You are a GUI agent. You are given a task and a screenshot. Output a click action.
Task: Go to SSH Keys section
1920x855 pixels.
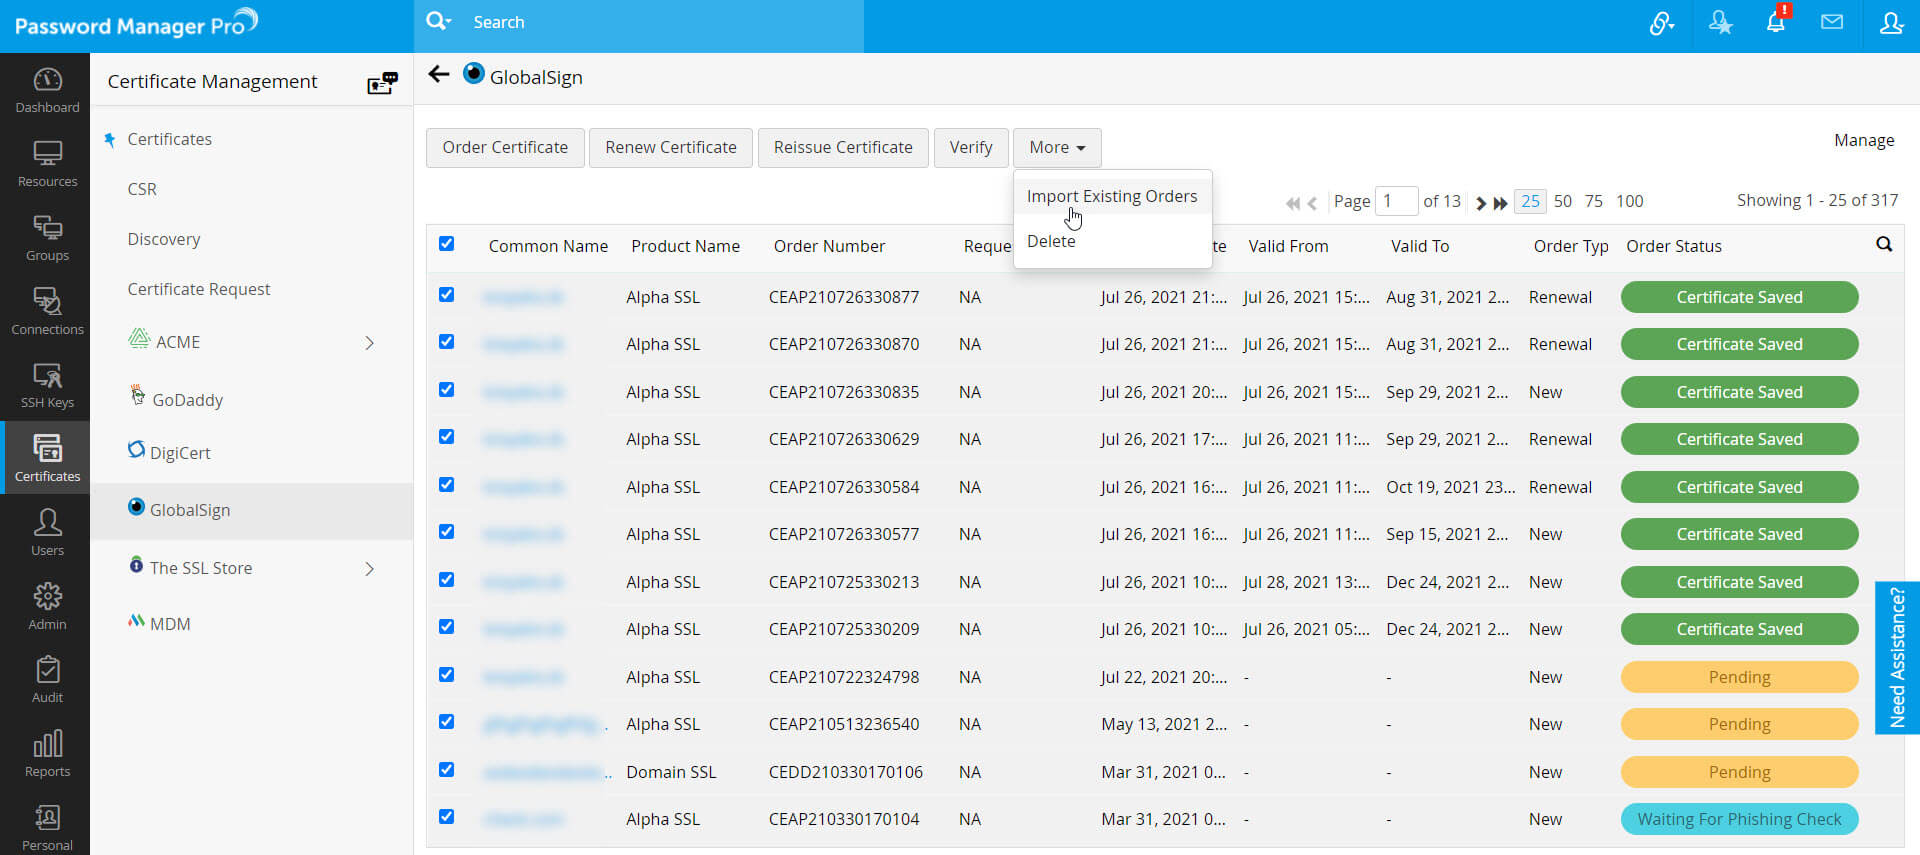(x=47, y=385)
